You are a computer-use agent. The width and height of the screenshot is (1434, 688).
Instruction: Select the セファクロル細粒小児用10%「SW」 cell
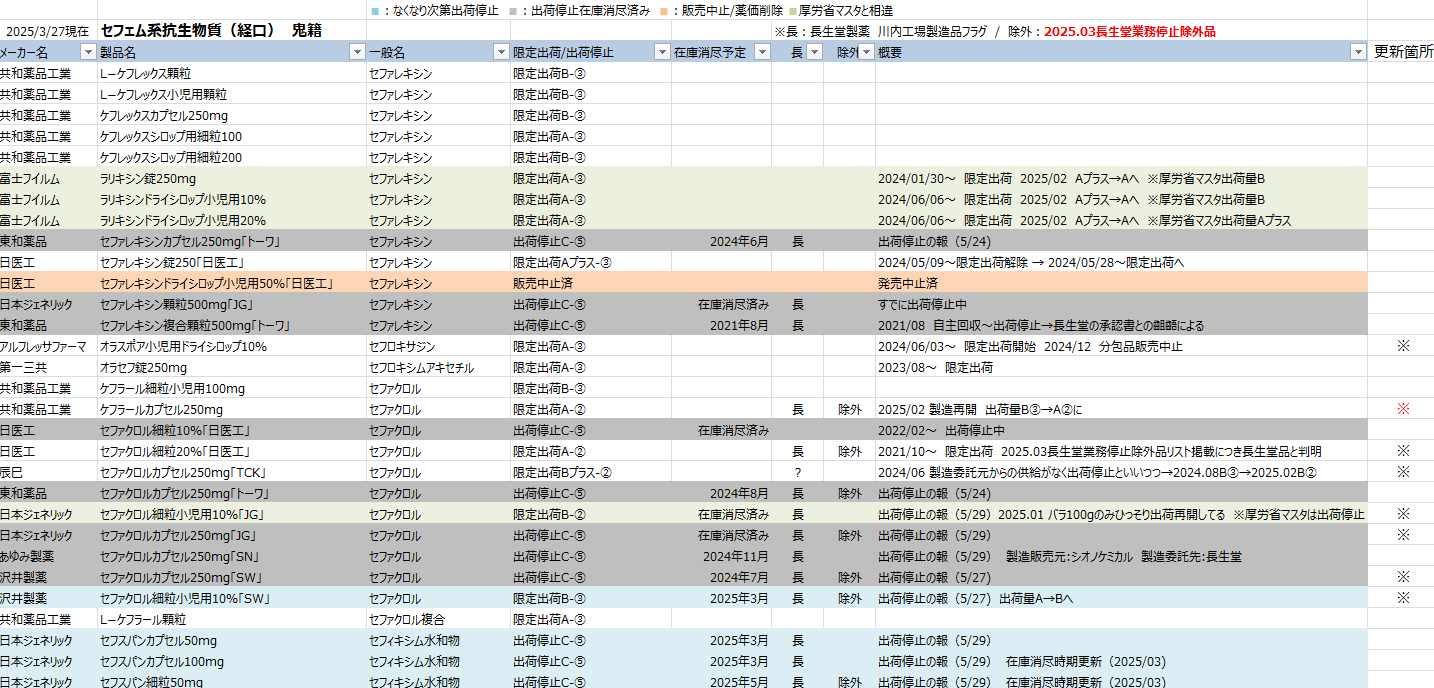(x=232, y=598)
